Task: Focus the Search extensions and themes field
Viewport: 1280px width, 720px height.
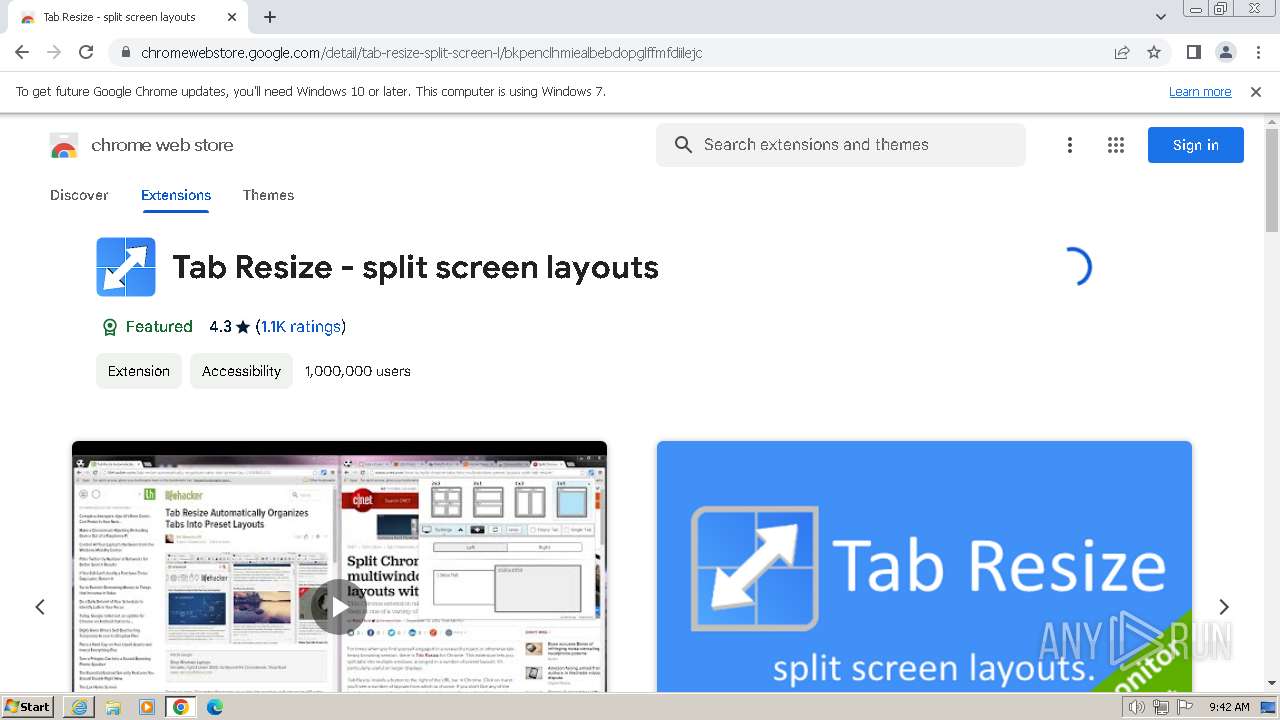Action: pyautogui.click(x=841, y=145)
